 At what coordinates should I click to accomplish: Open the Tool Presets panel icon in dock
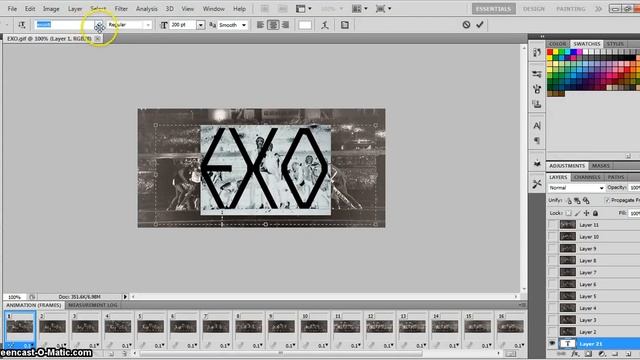tap(537, 74)
